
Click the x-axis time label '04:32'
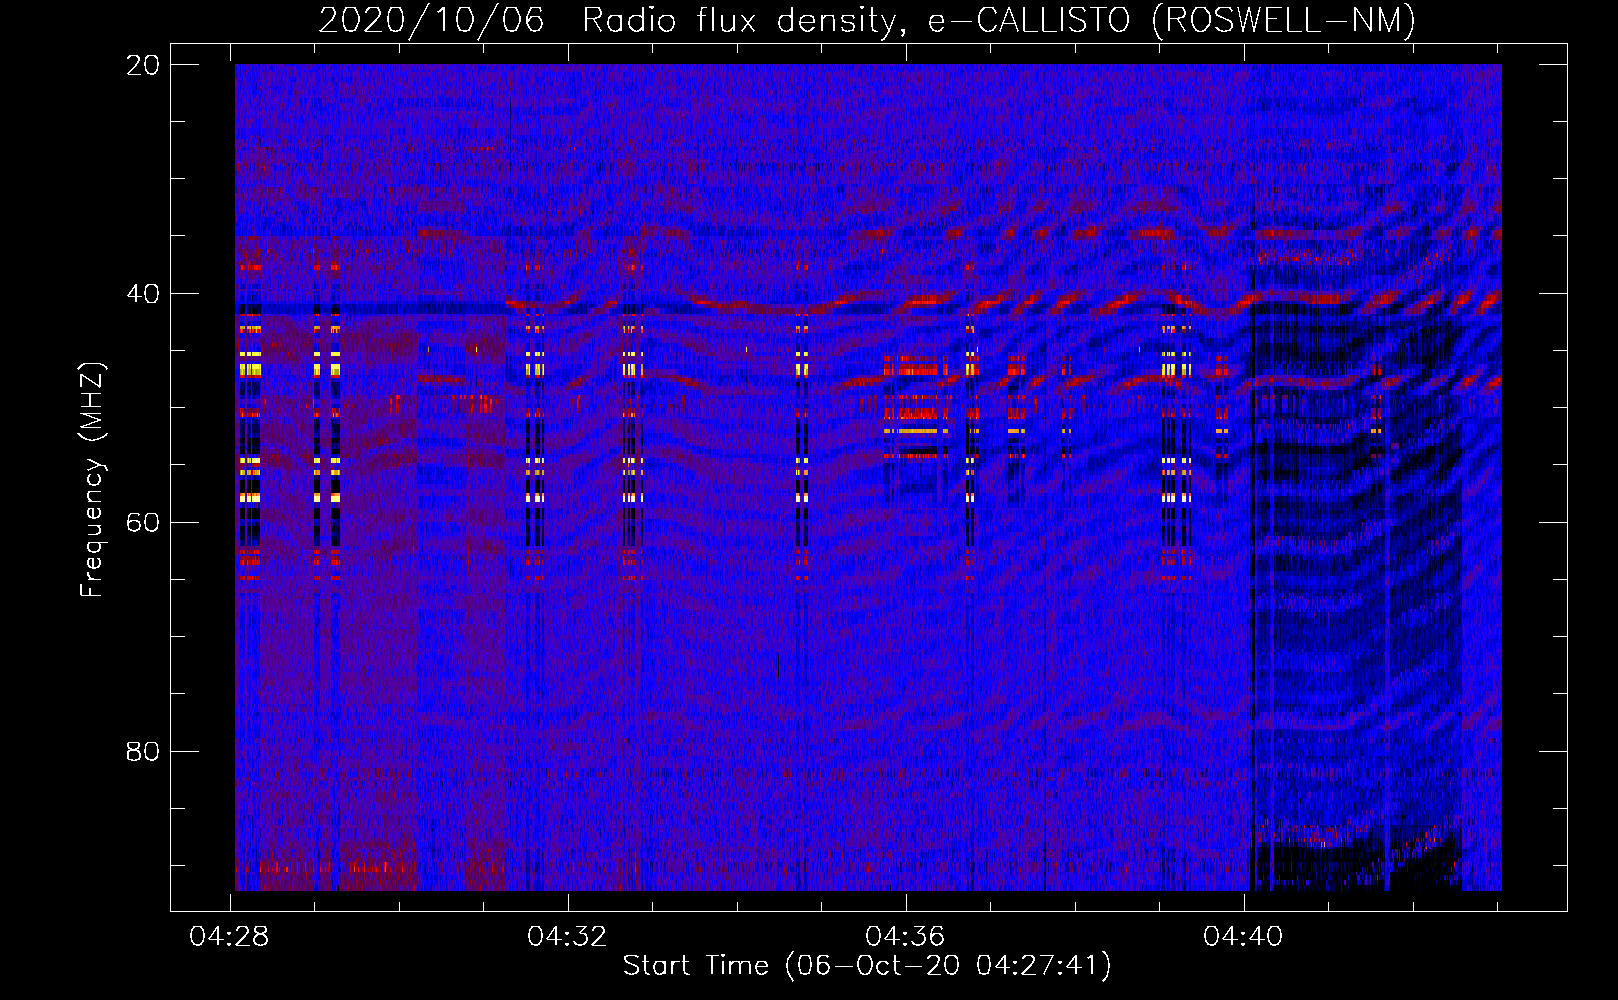coord(568,937)
